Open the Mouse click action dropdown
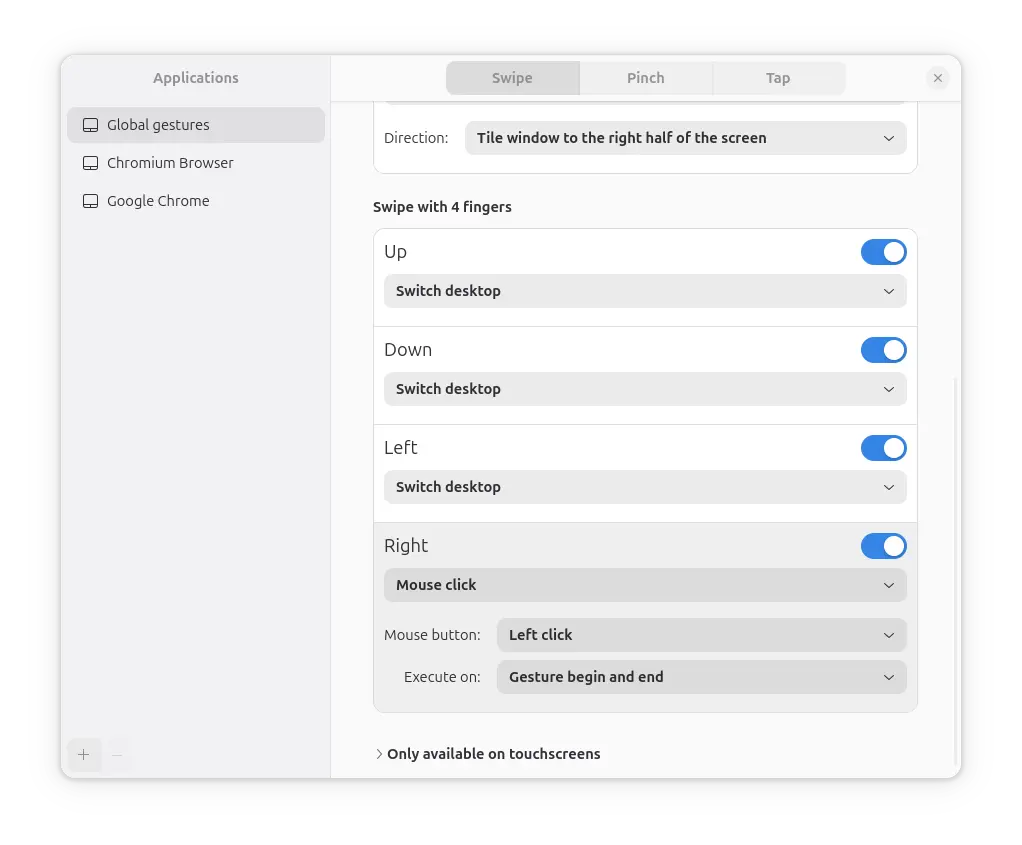The image size is (1022, 845). pos(645,585)
